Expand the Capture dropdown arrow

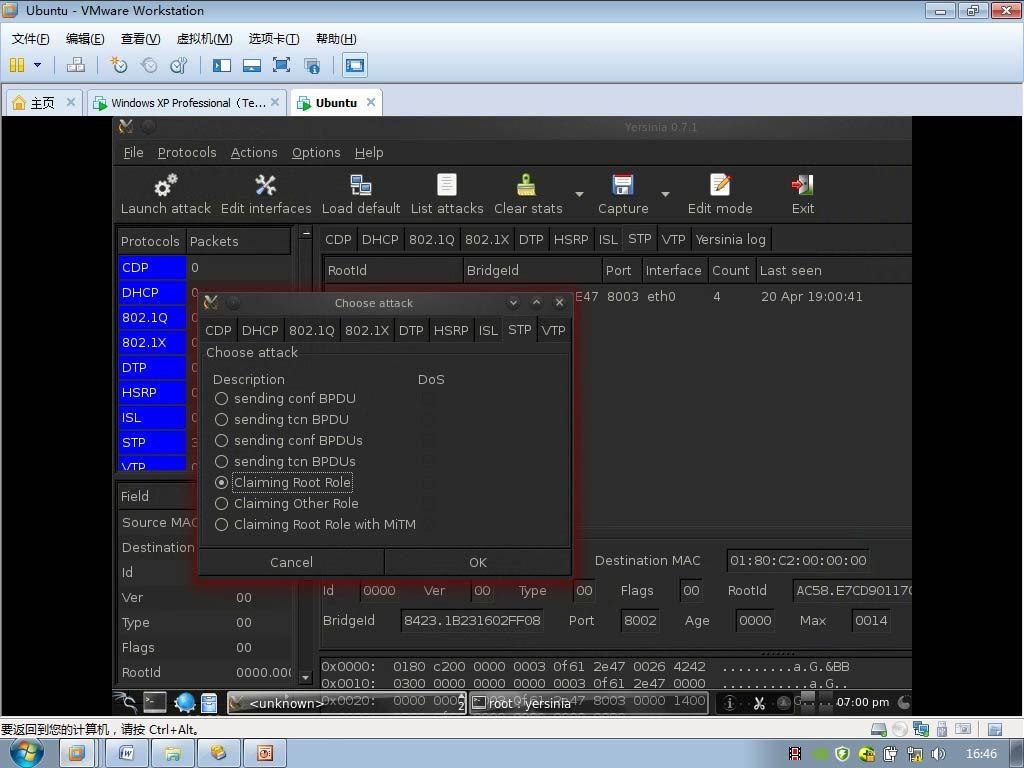tap(665, 194)
